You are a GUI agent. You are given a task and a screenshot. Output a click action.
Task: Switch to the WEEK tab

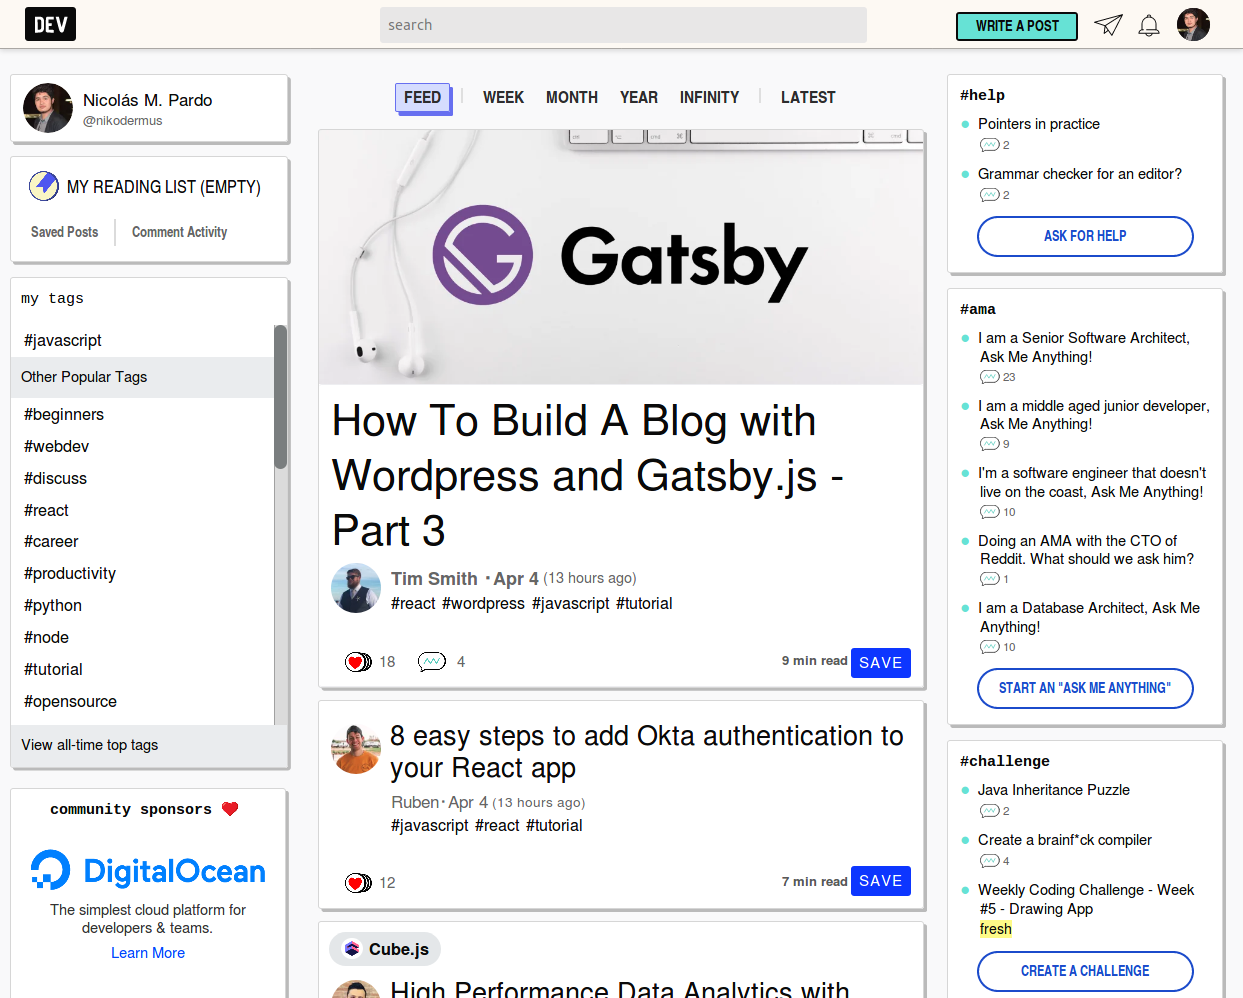pos(503,97)
